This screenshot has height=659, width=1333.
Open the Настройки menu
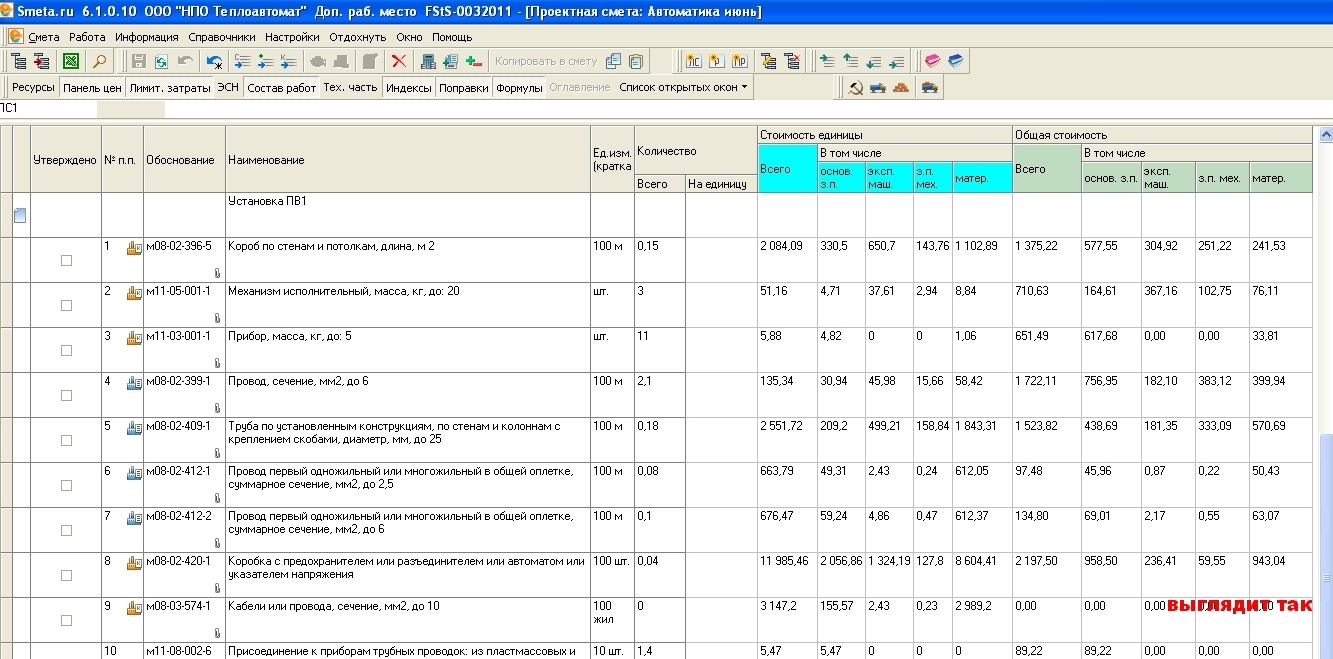click(x=292, y=37)
